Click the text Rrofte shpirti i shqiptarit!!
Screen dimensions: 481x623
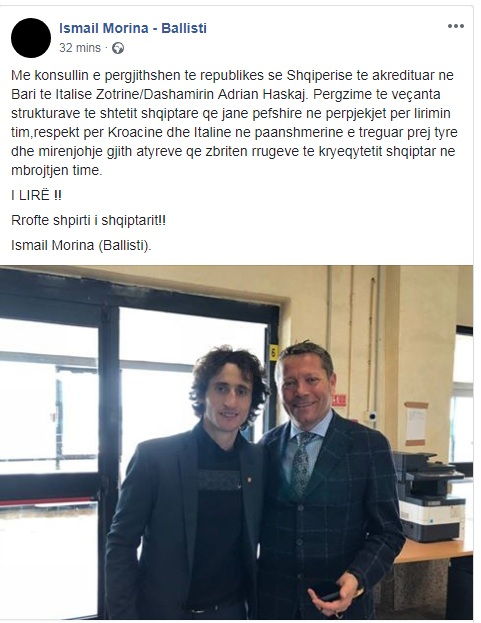coord(89,220)
